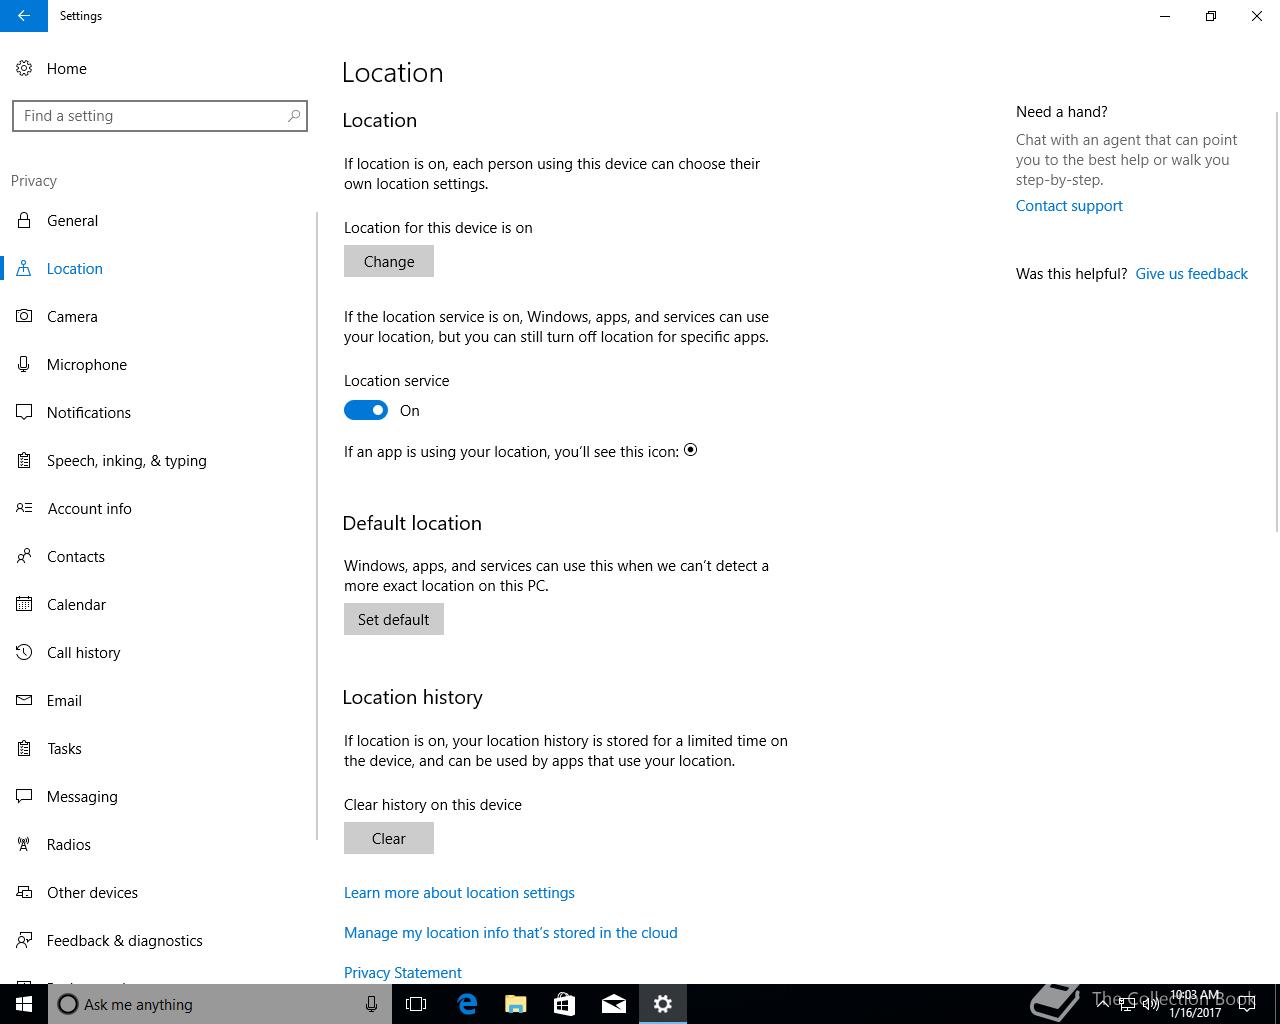Click Give us feedback link
1280x1024 pixels.
(1192, 274)
